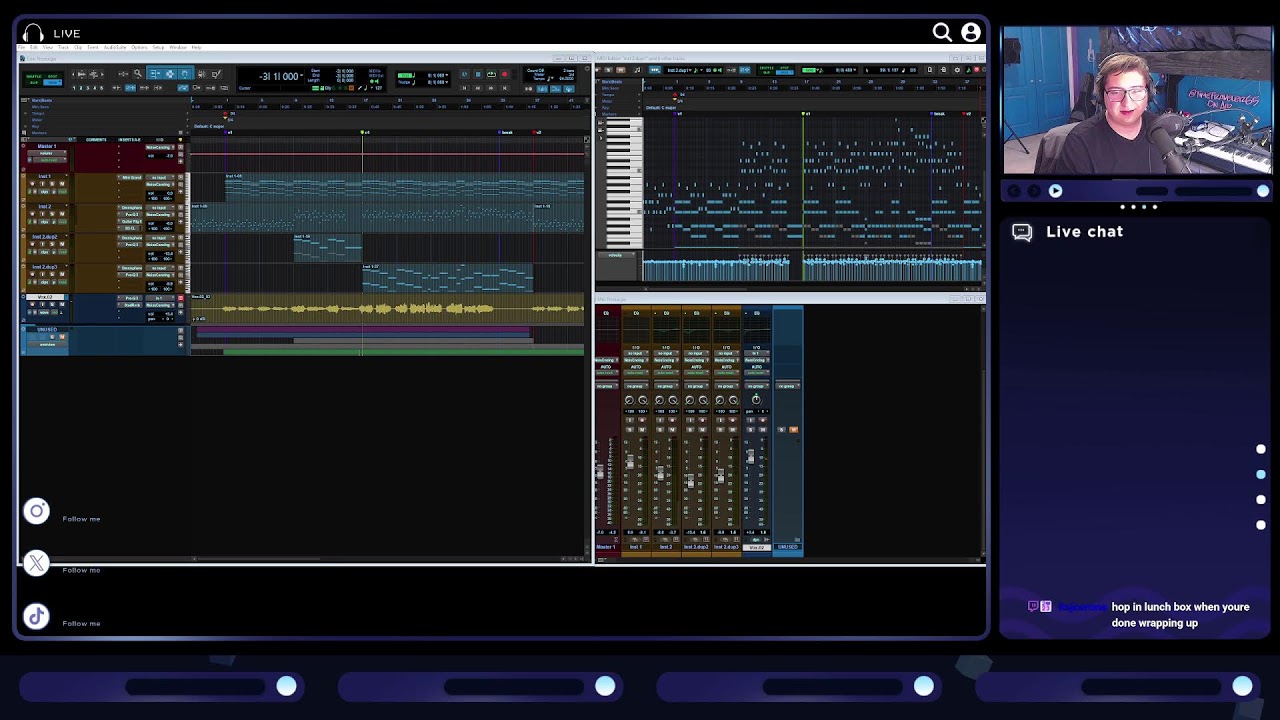This screenshot has width=1280, height=720.
Task: Click the Go to End transport button
Action: [505, 88]
